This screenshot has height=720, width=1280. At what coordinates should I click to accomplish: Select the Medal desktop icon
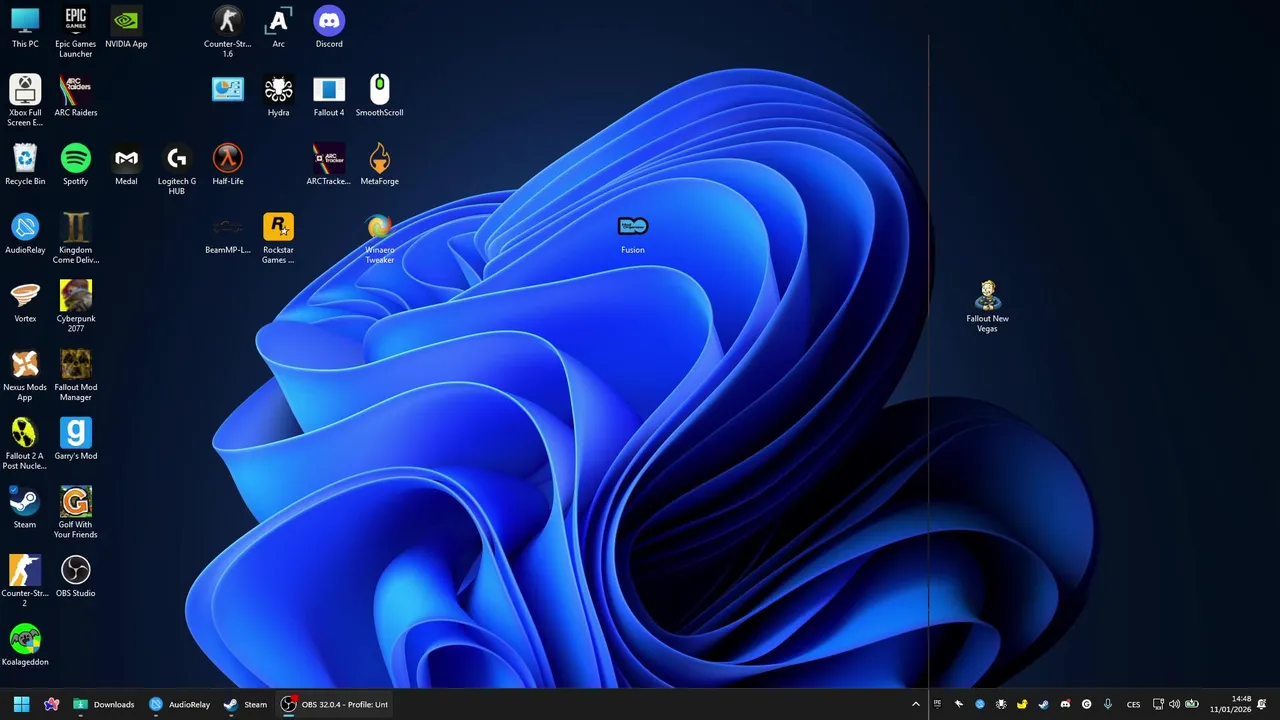[x=126, y=165]
